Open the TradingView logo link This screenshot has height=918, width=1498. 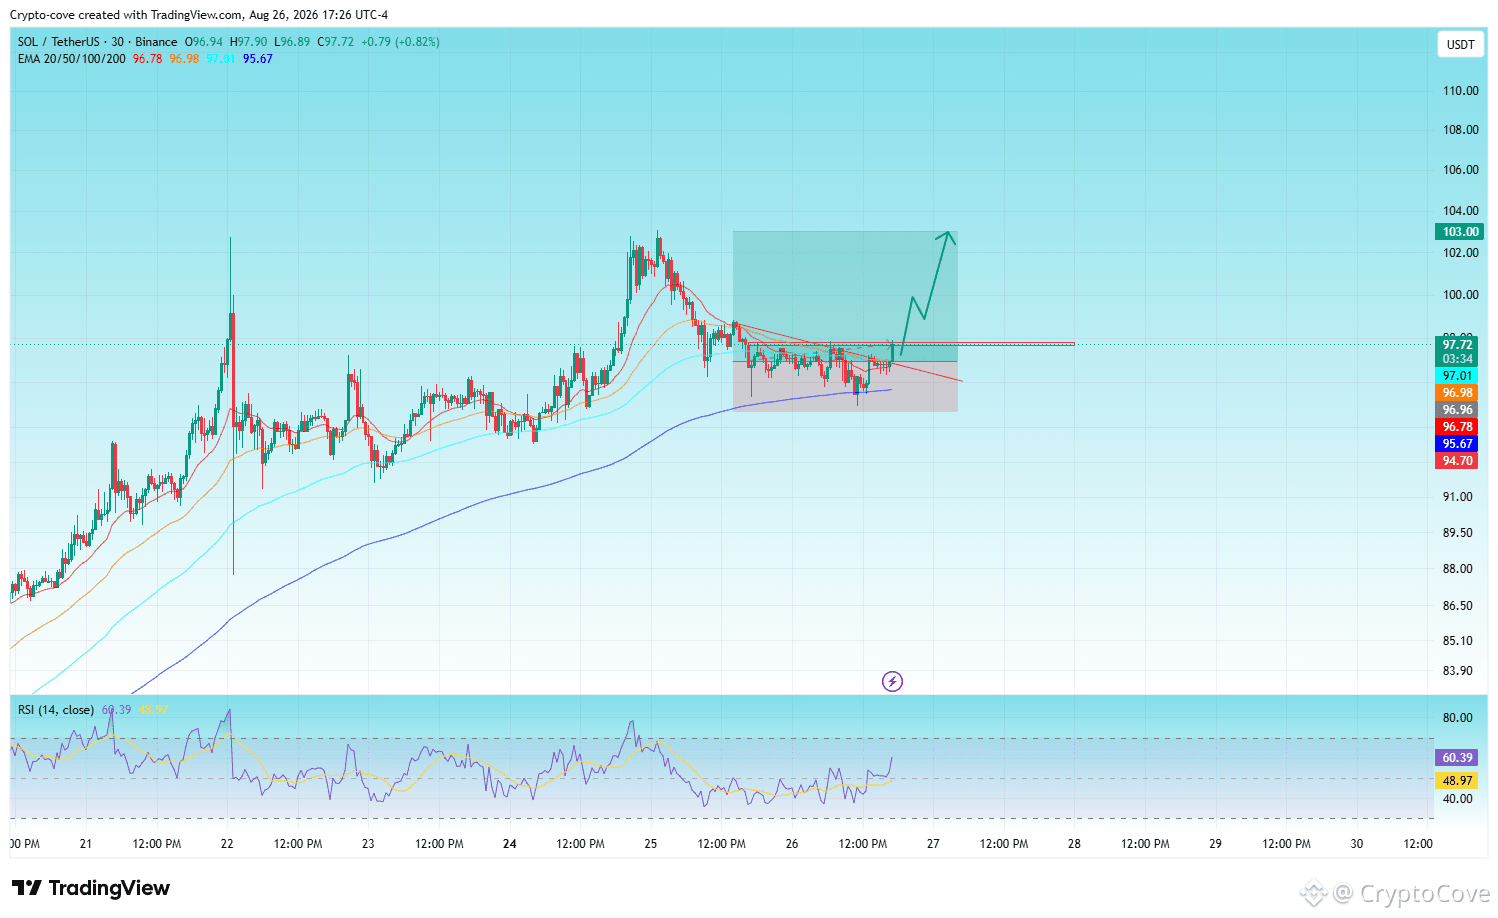(x=90, y=888)
